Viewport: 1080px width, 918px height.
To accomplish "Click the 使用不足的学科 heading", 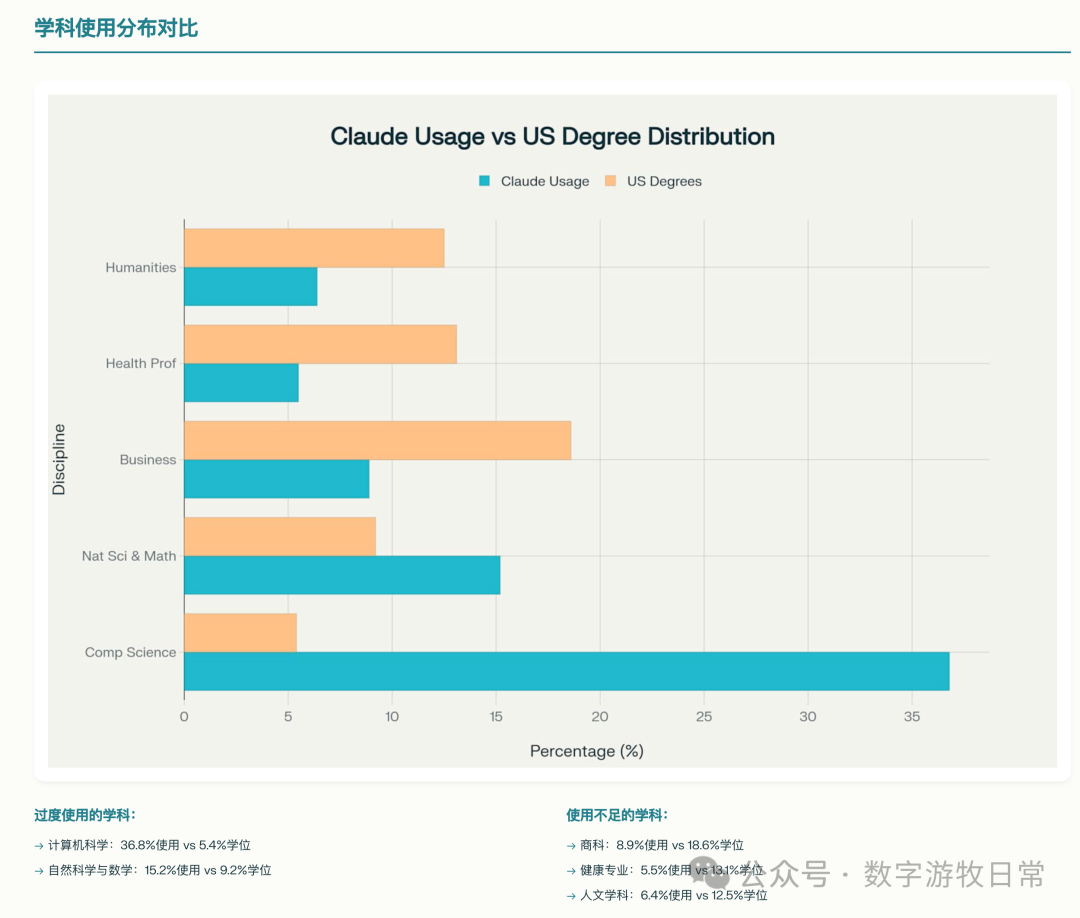I will coord(617,815).
